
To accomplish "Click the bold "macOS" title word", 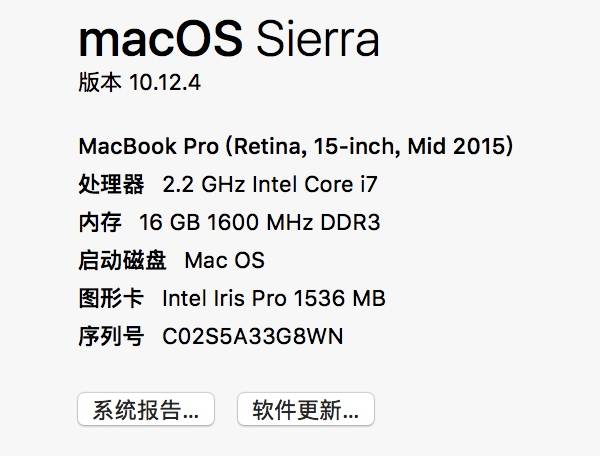I will coord(159,42).
